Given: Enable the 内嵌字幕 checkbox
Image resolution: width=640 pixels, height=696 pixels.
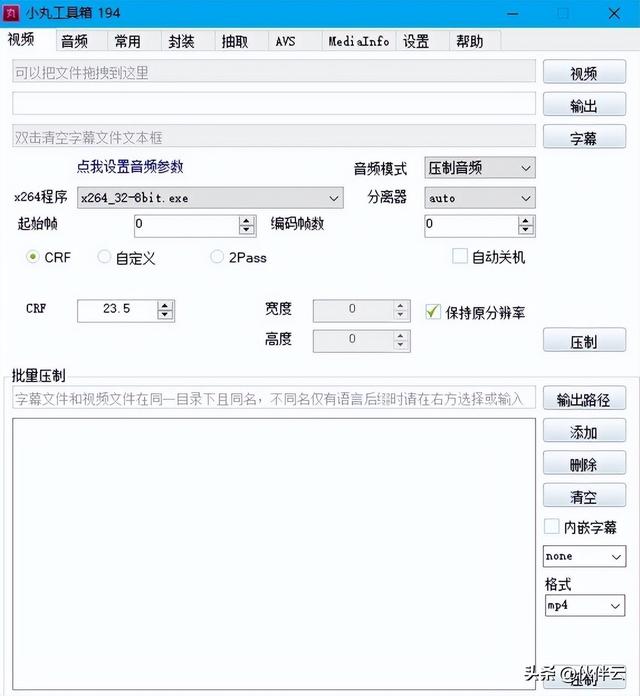Looking at the screenshot, I should [x=551, y=526].
